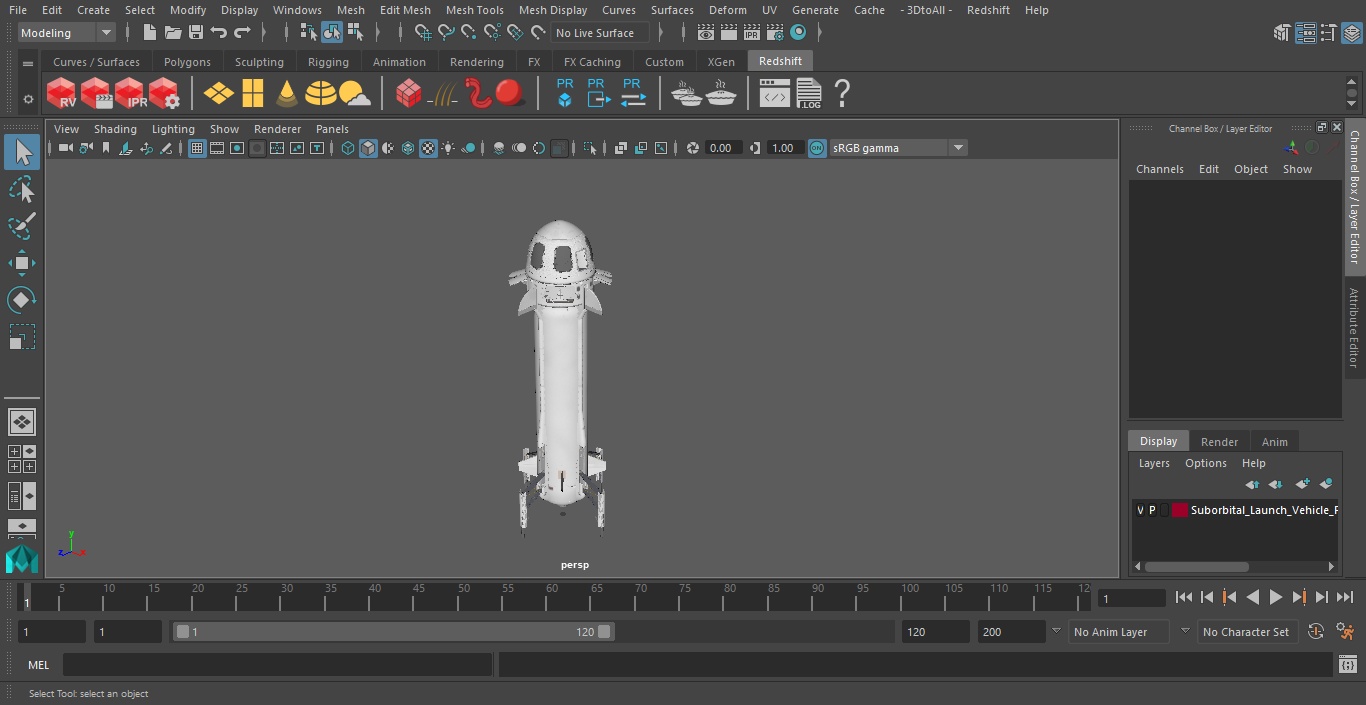The width and height of the screenshot is (1366, 705).
Task: Choose the Move tool
Action: [x=21, y=263]
